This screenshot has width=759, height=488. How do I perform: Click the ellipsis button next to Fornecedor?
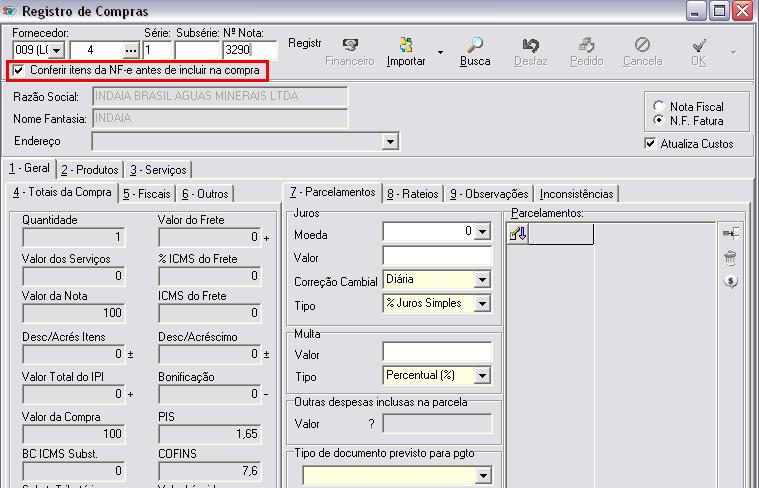130,50
